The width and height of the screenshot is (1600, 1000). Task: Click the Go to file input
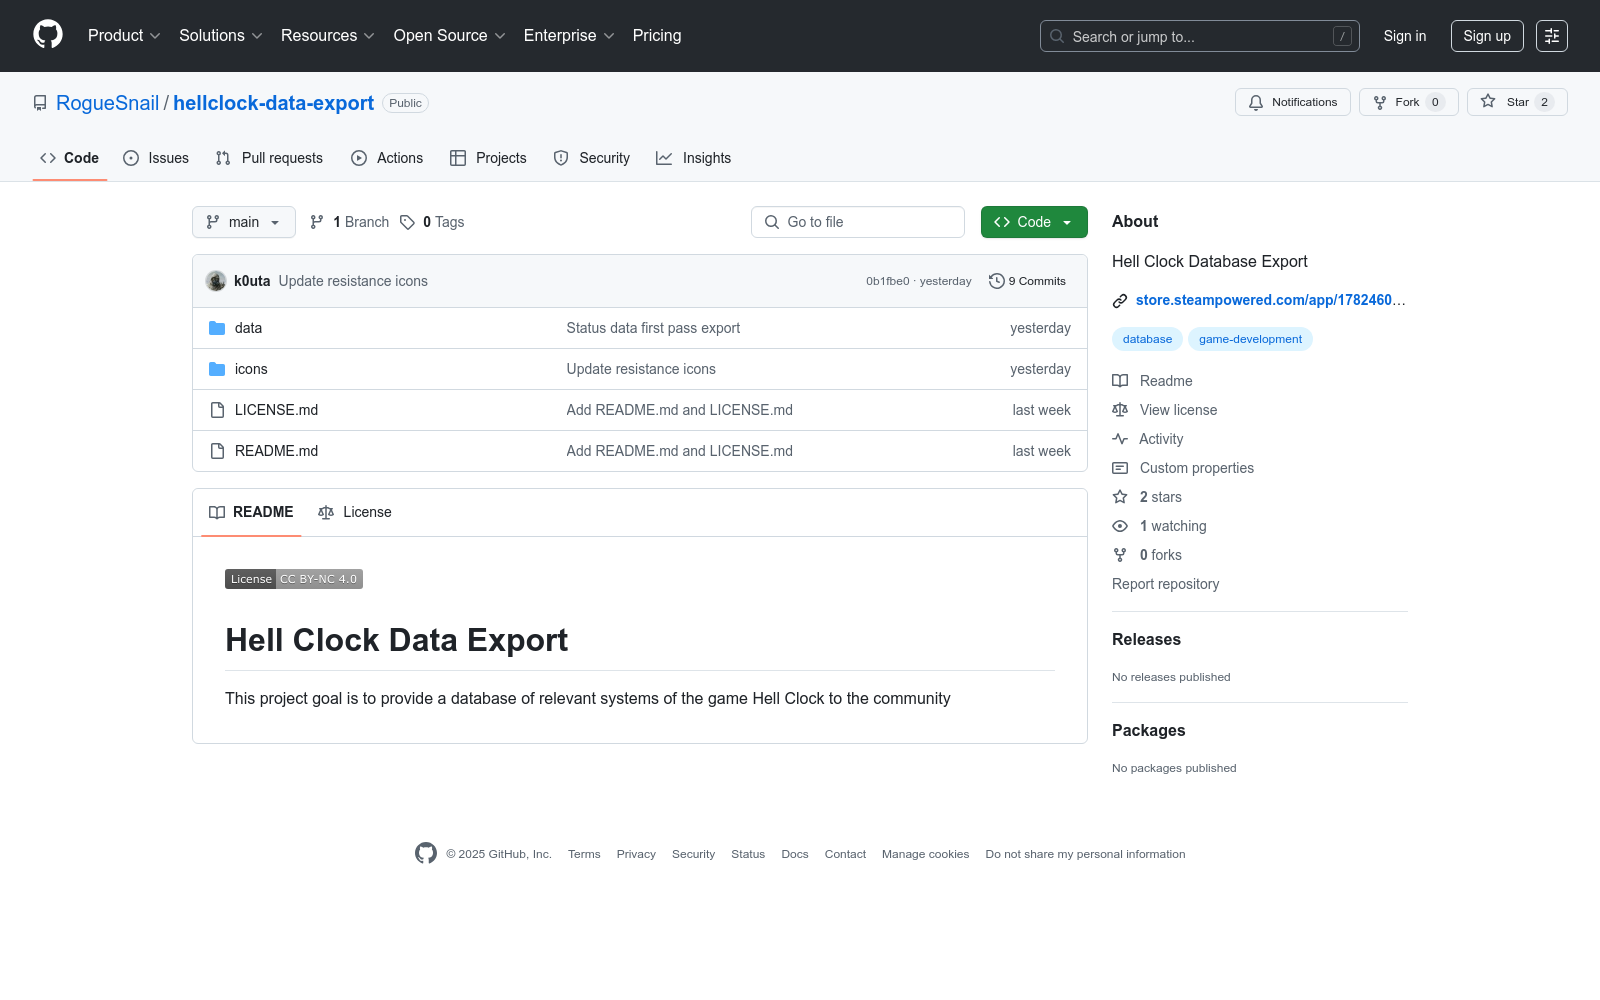(858, 222)
